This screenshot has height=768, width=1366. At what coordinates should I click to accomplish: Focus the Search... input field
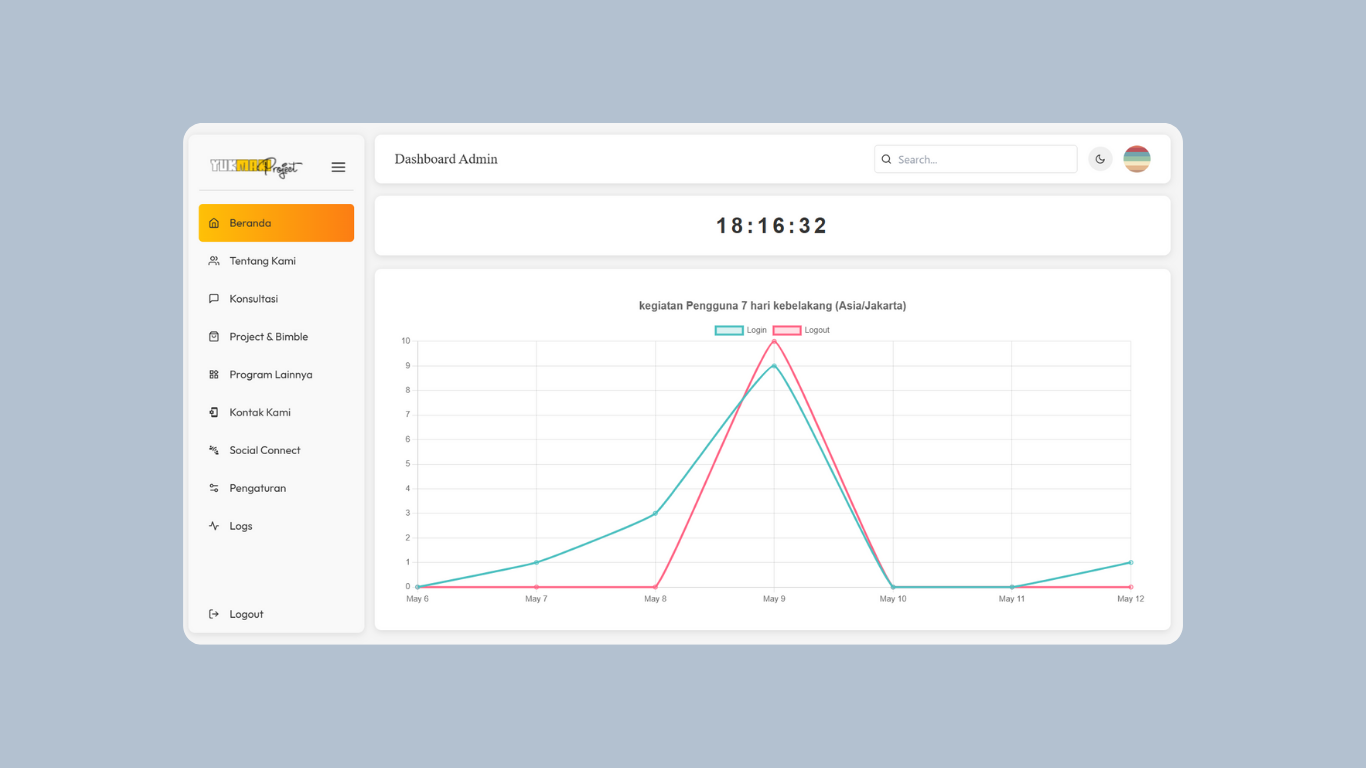click(x=975, y=159)
